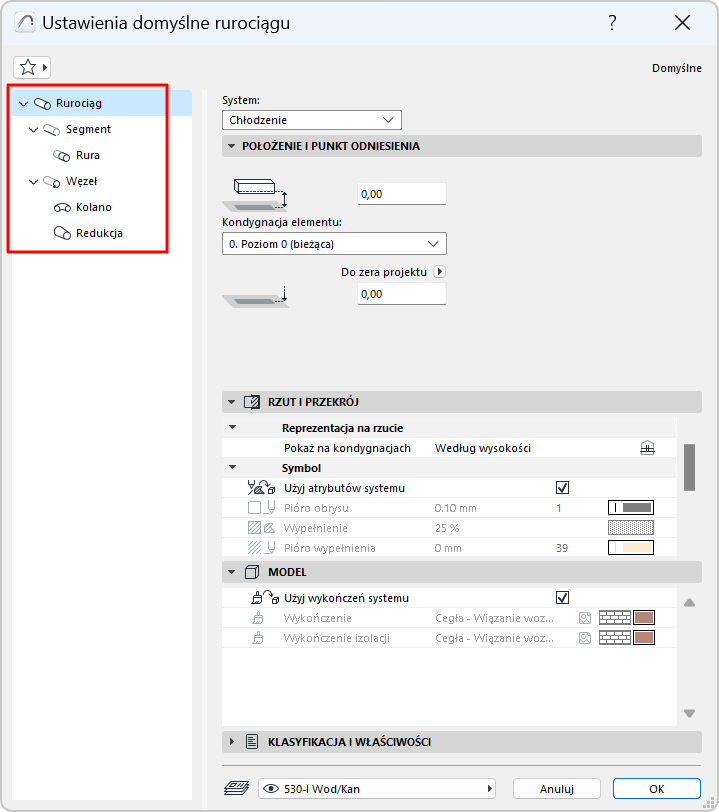Image resolution: width=719 pixels, height=812 pixels.
Task: Toggle layer visibility eye for 530-I Wod/Kan
Action: coord(271,789)
